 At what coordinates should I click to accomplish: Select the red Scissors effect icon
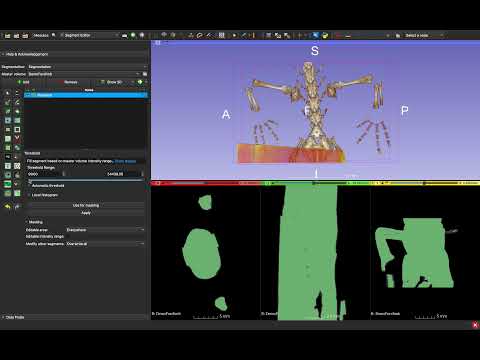point(17,138)
